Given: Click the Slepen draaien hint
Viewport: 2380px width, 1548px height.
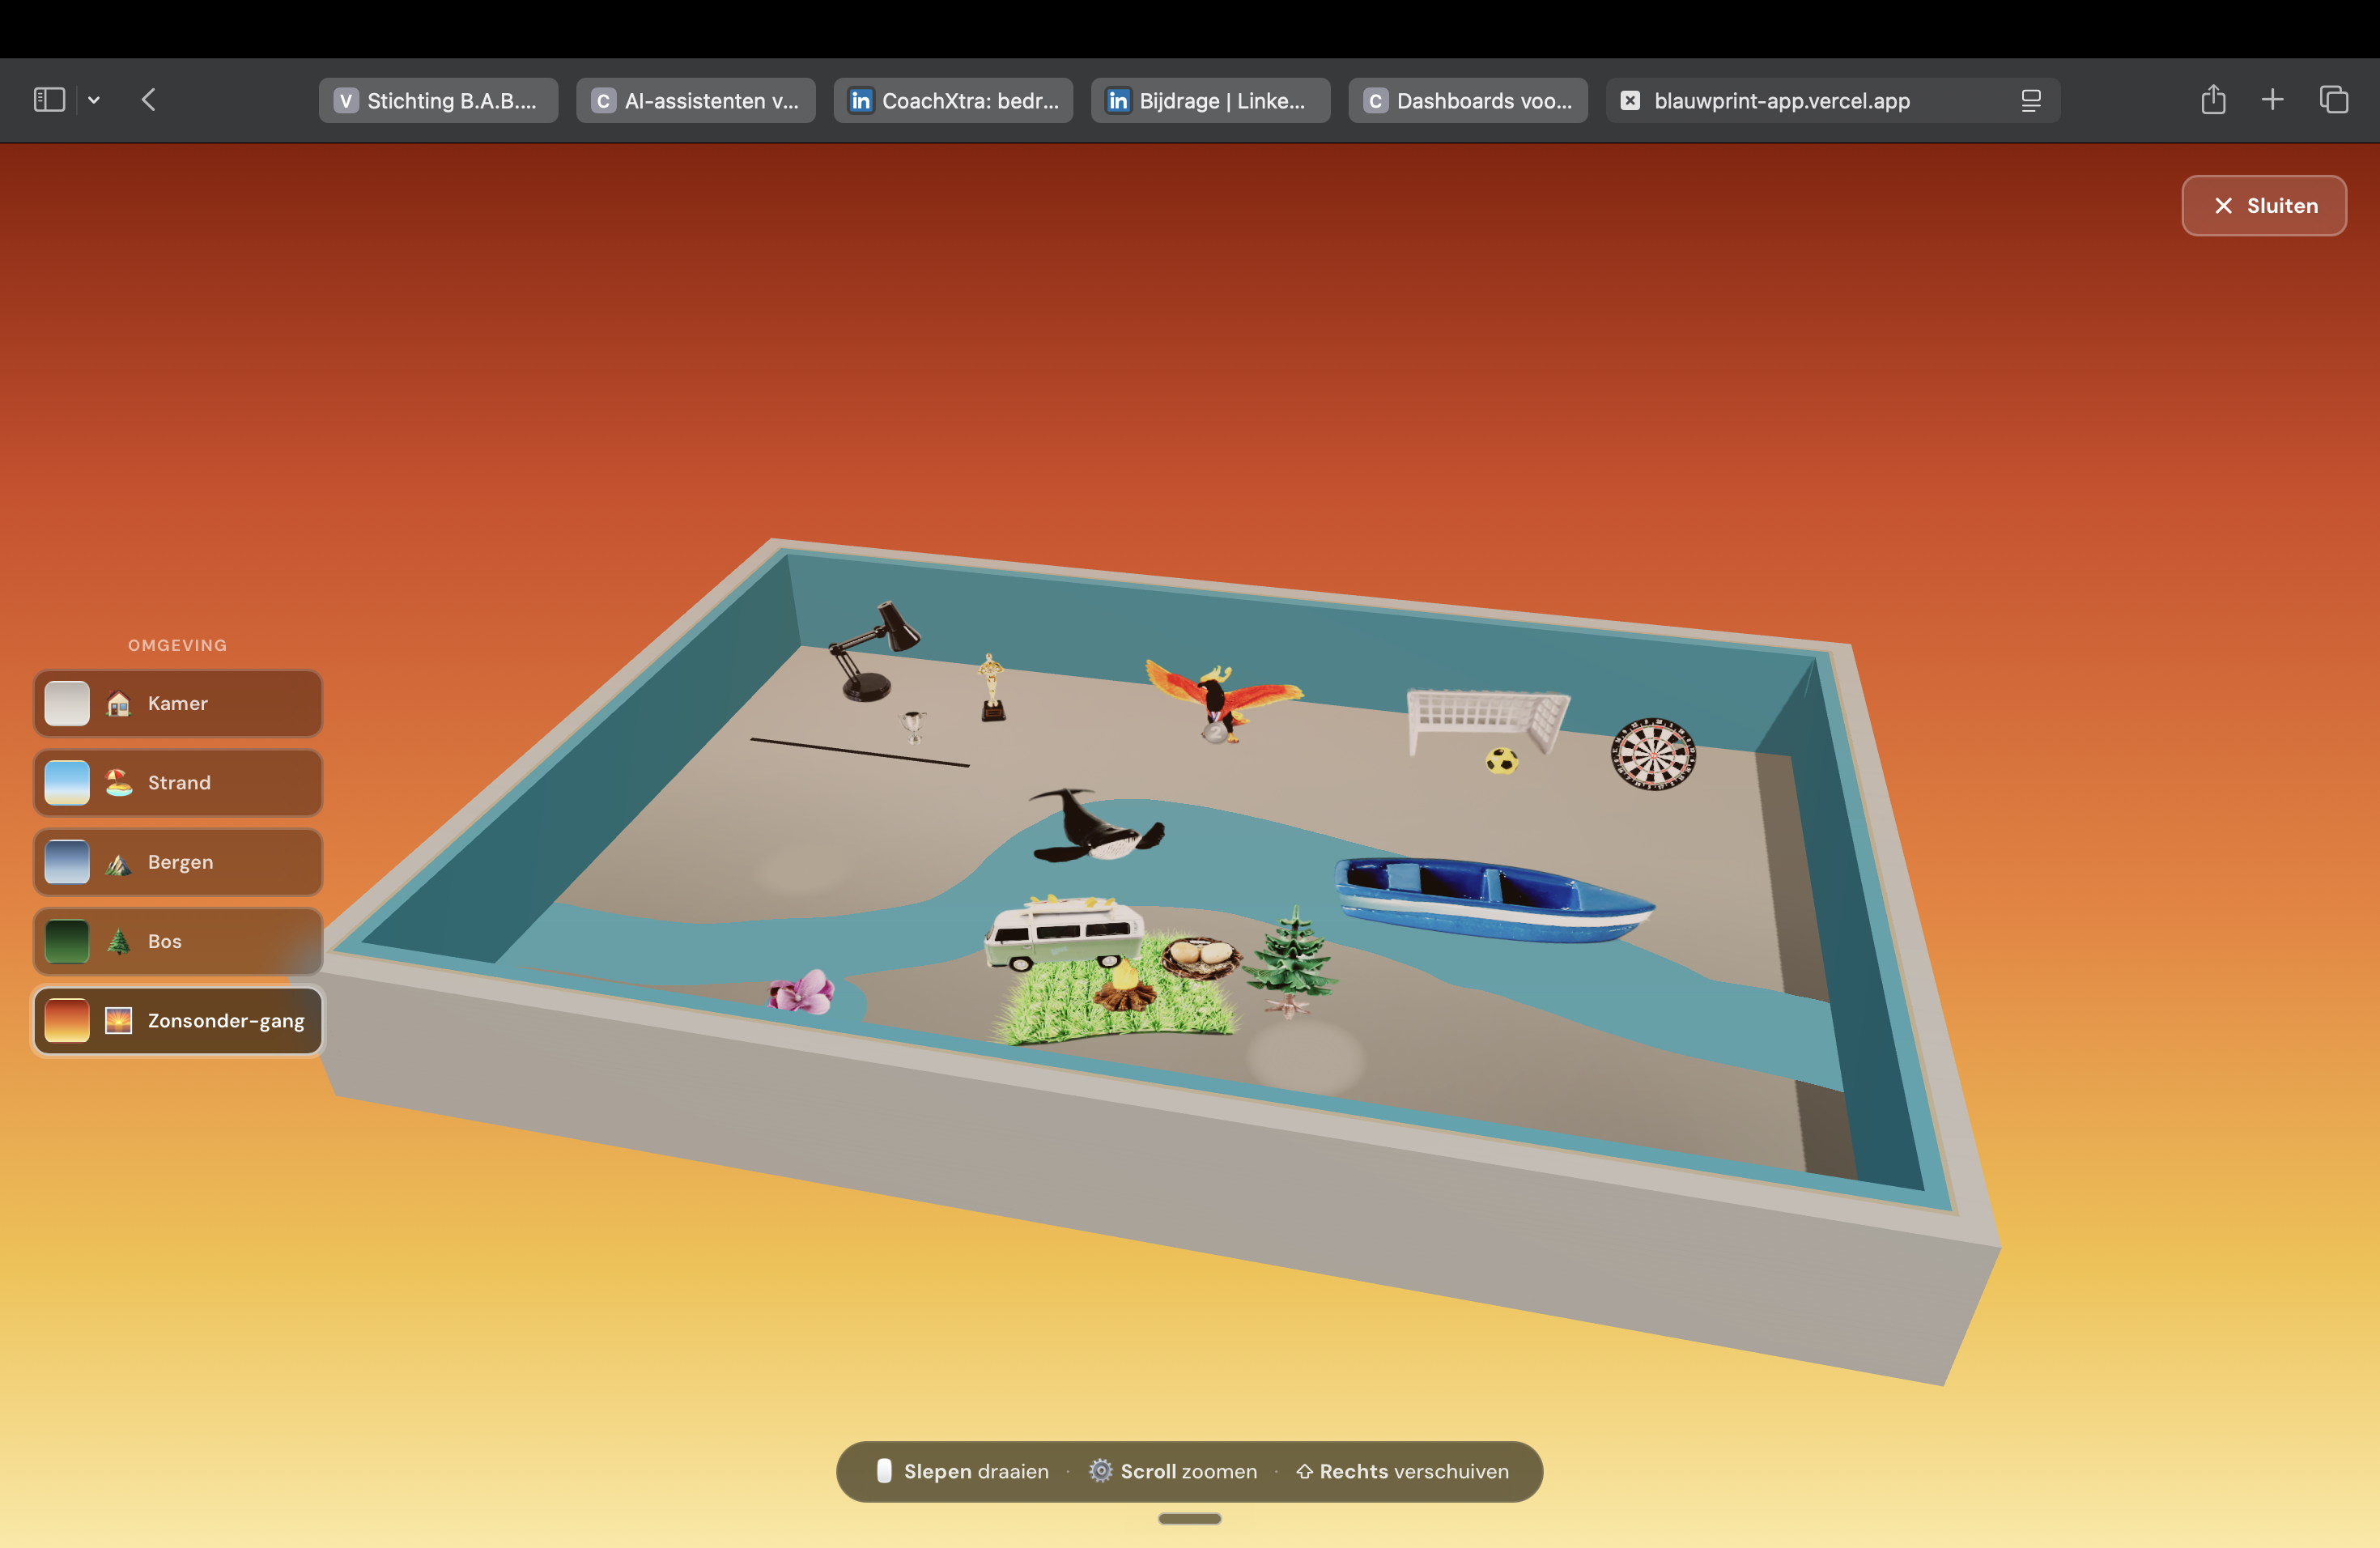Looking at the screenshot, I should (963, 1471).
